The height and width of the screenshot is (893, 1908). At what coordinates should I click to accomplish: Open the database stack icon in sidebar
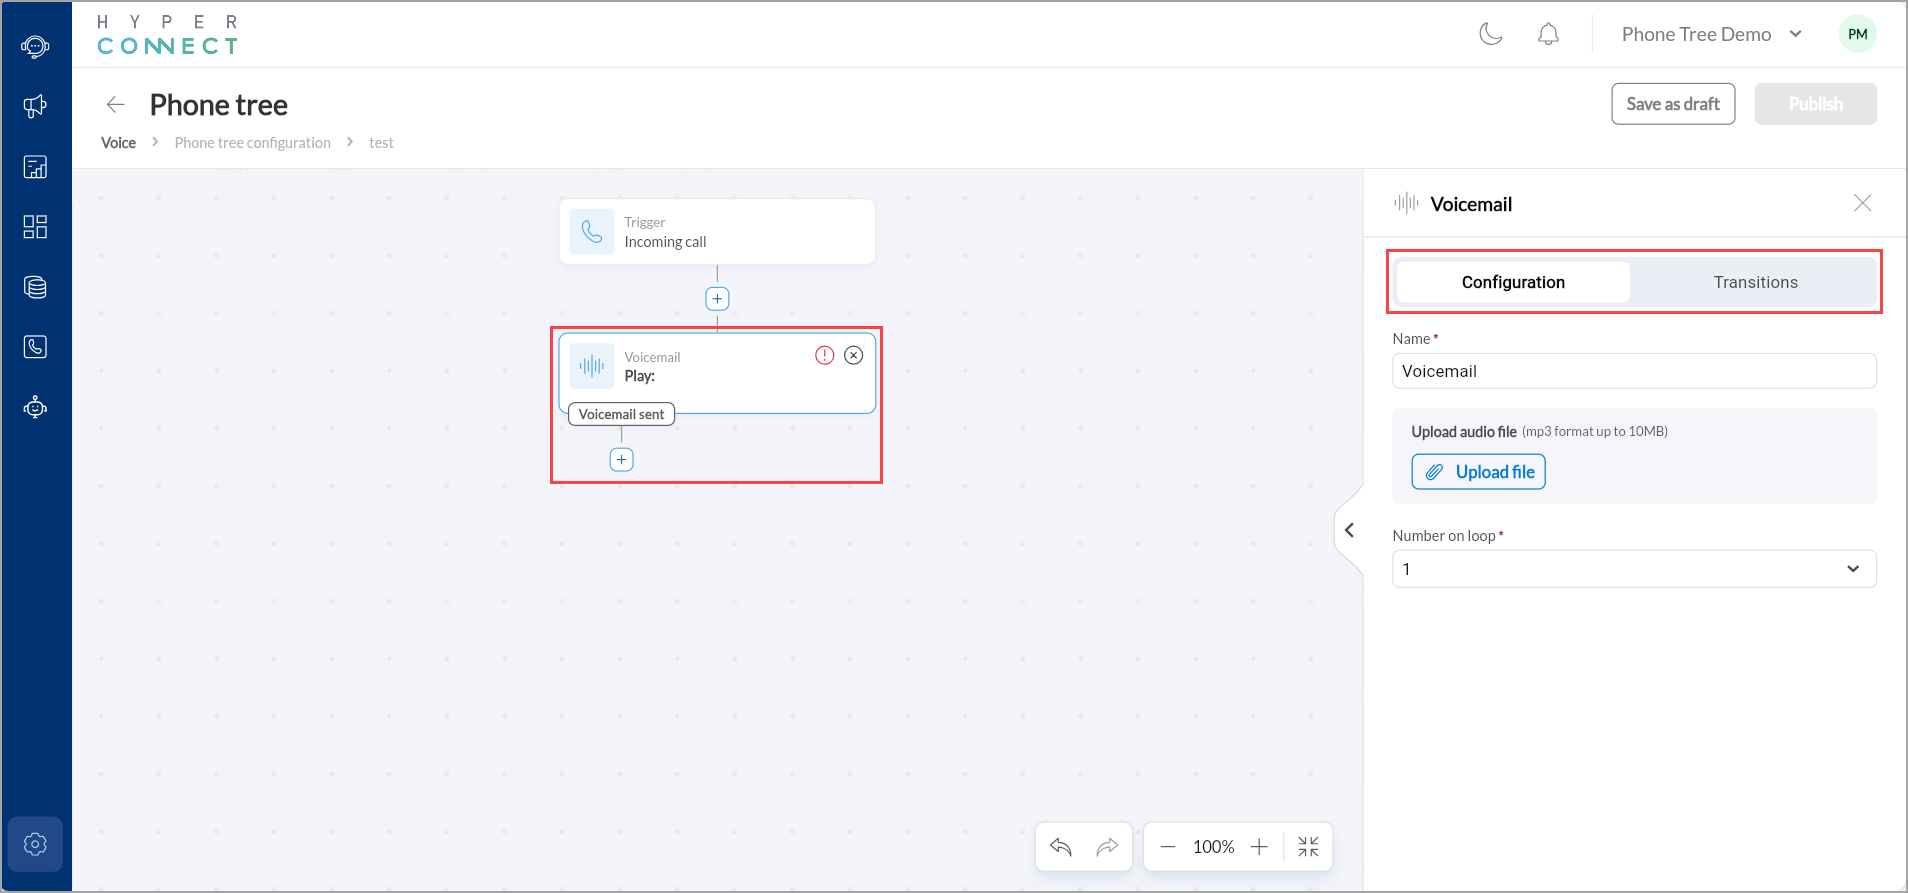pyautogui.click(x=35, y=287)
